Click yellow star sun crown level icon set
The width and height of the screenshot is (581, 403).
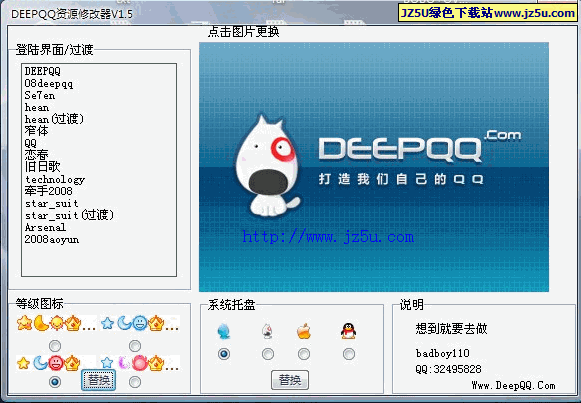[x=56, y=323]
